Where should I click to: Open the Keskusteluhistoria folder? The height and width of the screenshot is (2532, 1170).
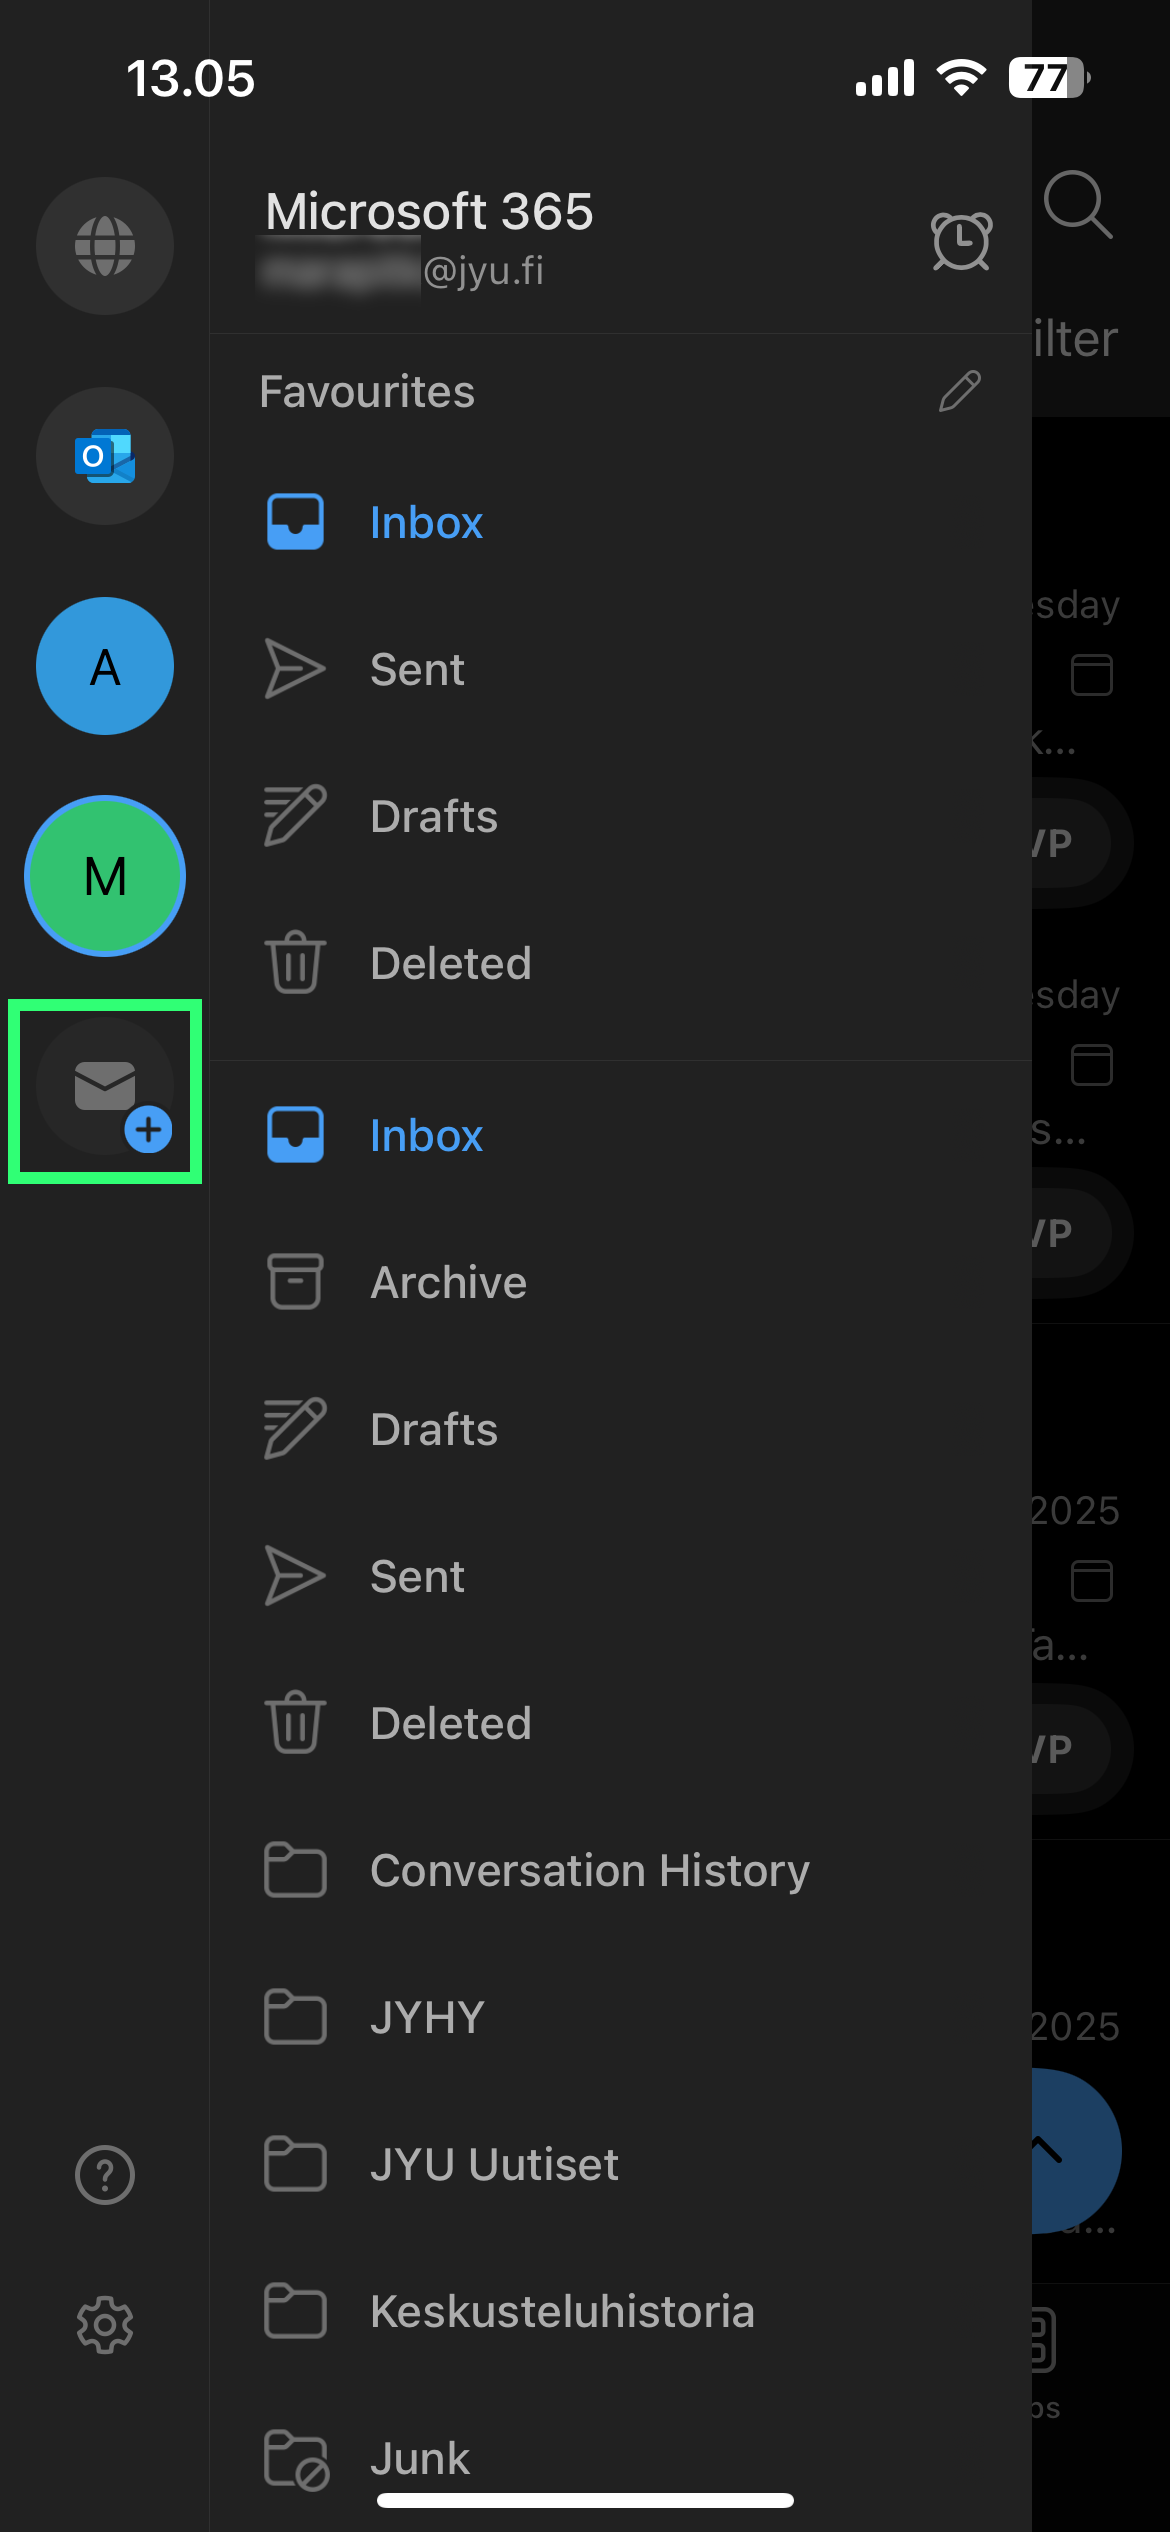point(620,2311)
